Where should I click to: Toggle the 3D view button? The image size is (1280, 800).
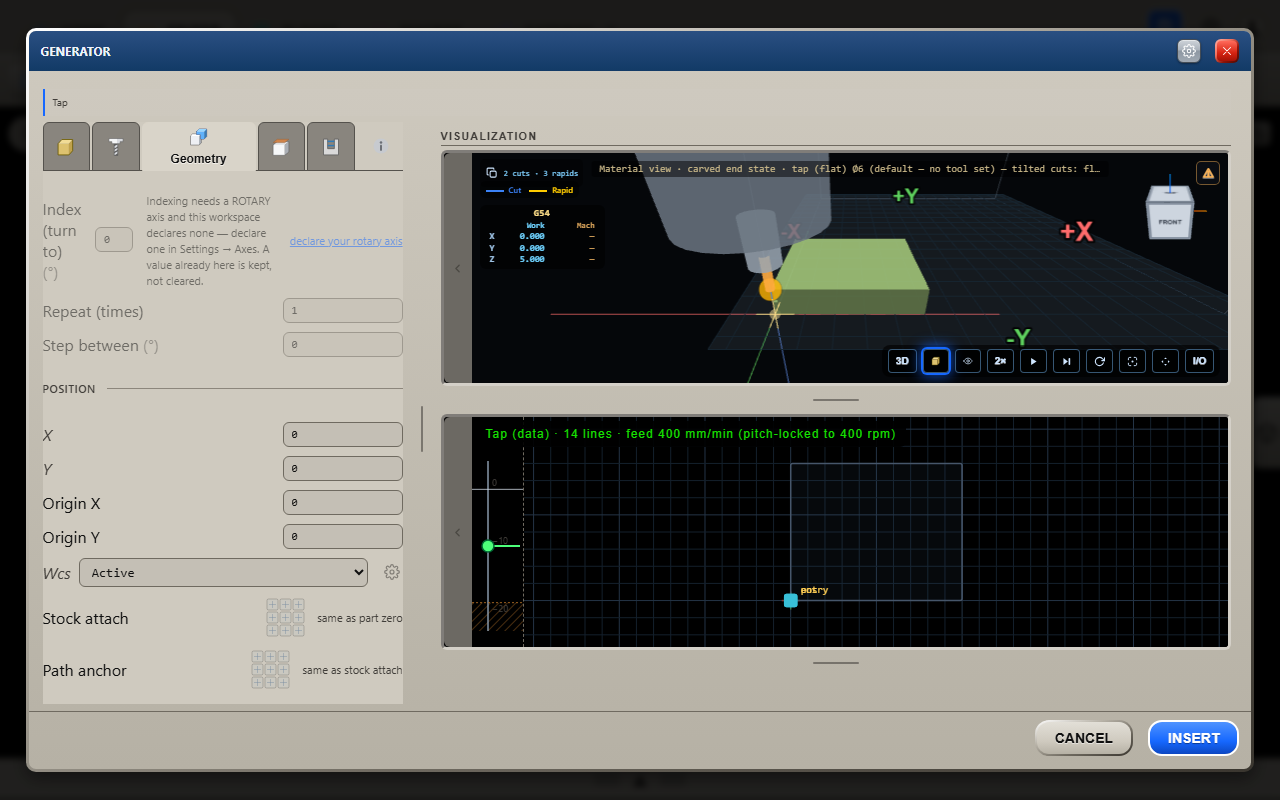[x=902, y=361]
